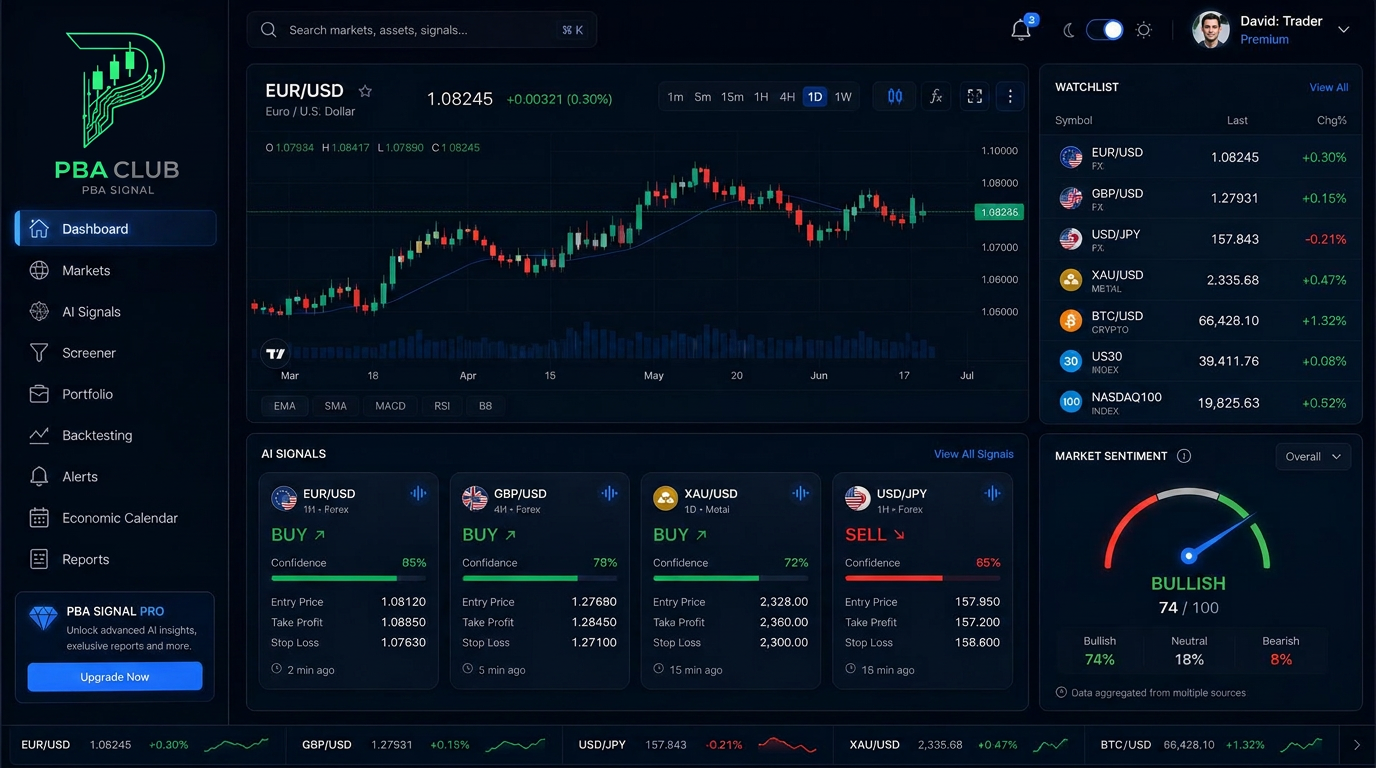Expand chart with the fullscreen icon
The image size is (1376, 768).
coord(974,96)
